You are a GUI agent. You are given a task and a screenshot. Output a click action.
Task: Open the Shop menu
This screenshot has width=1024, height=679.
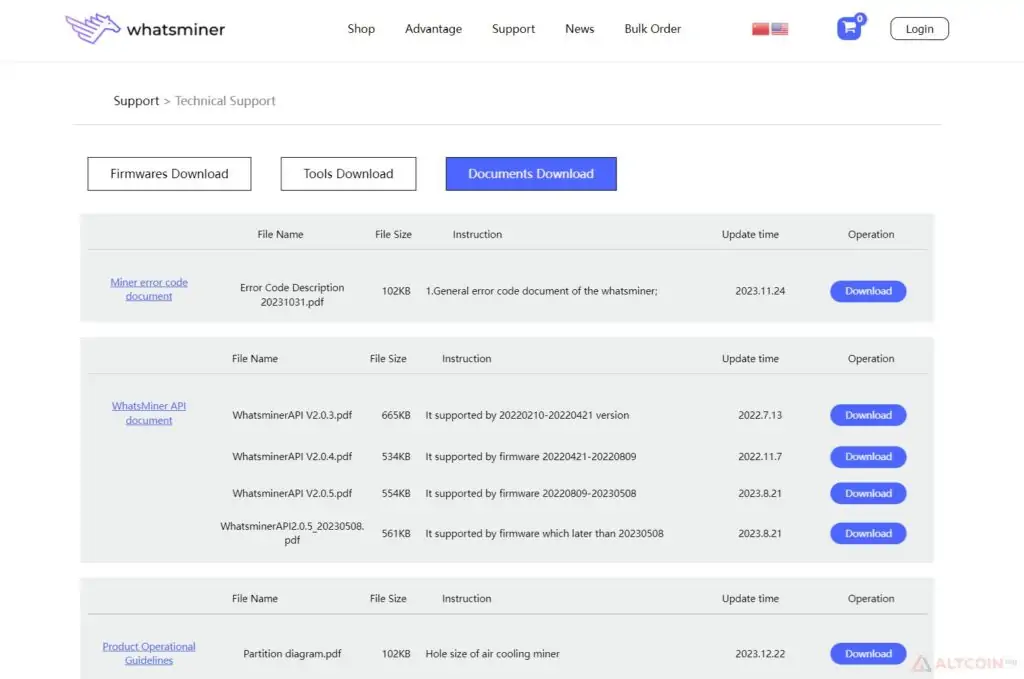click(x=361, y=29)
